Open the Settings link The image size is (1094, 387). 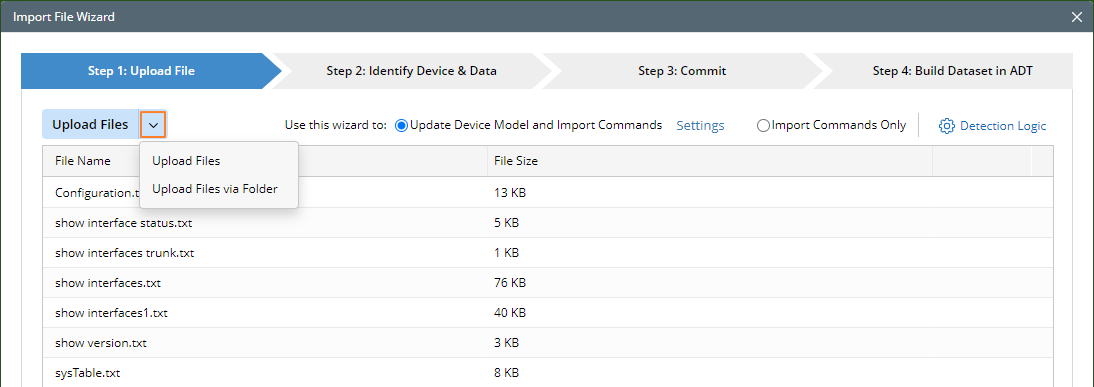700,126
